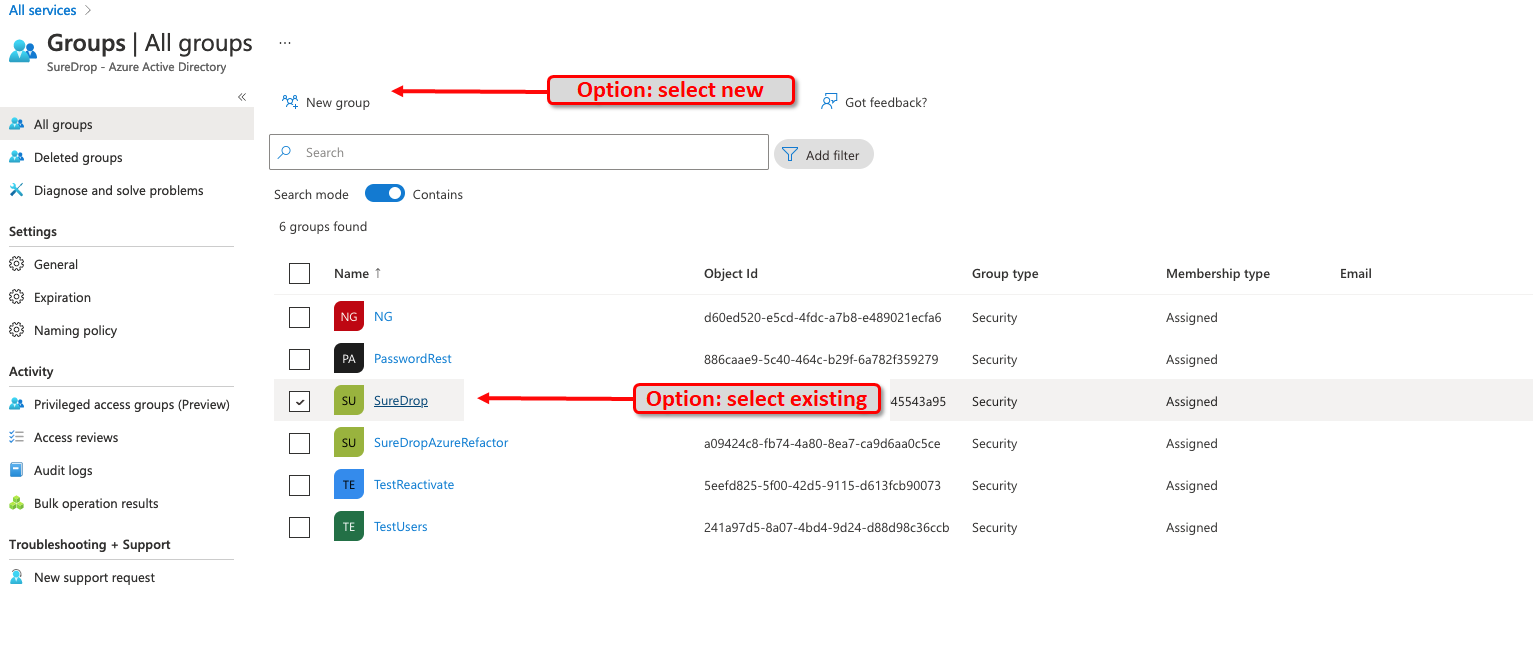Check the select-all header checkbox
1533x645 pixels.
[x=299, y=273]
